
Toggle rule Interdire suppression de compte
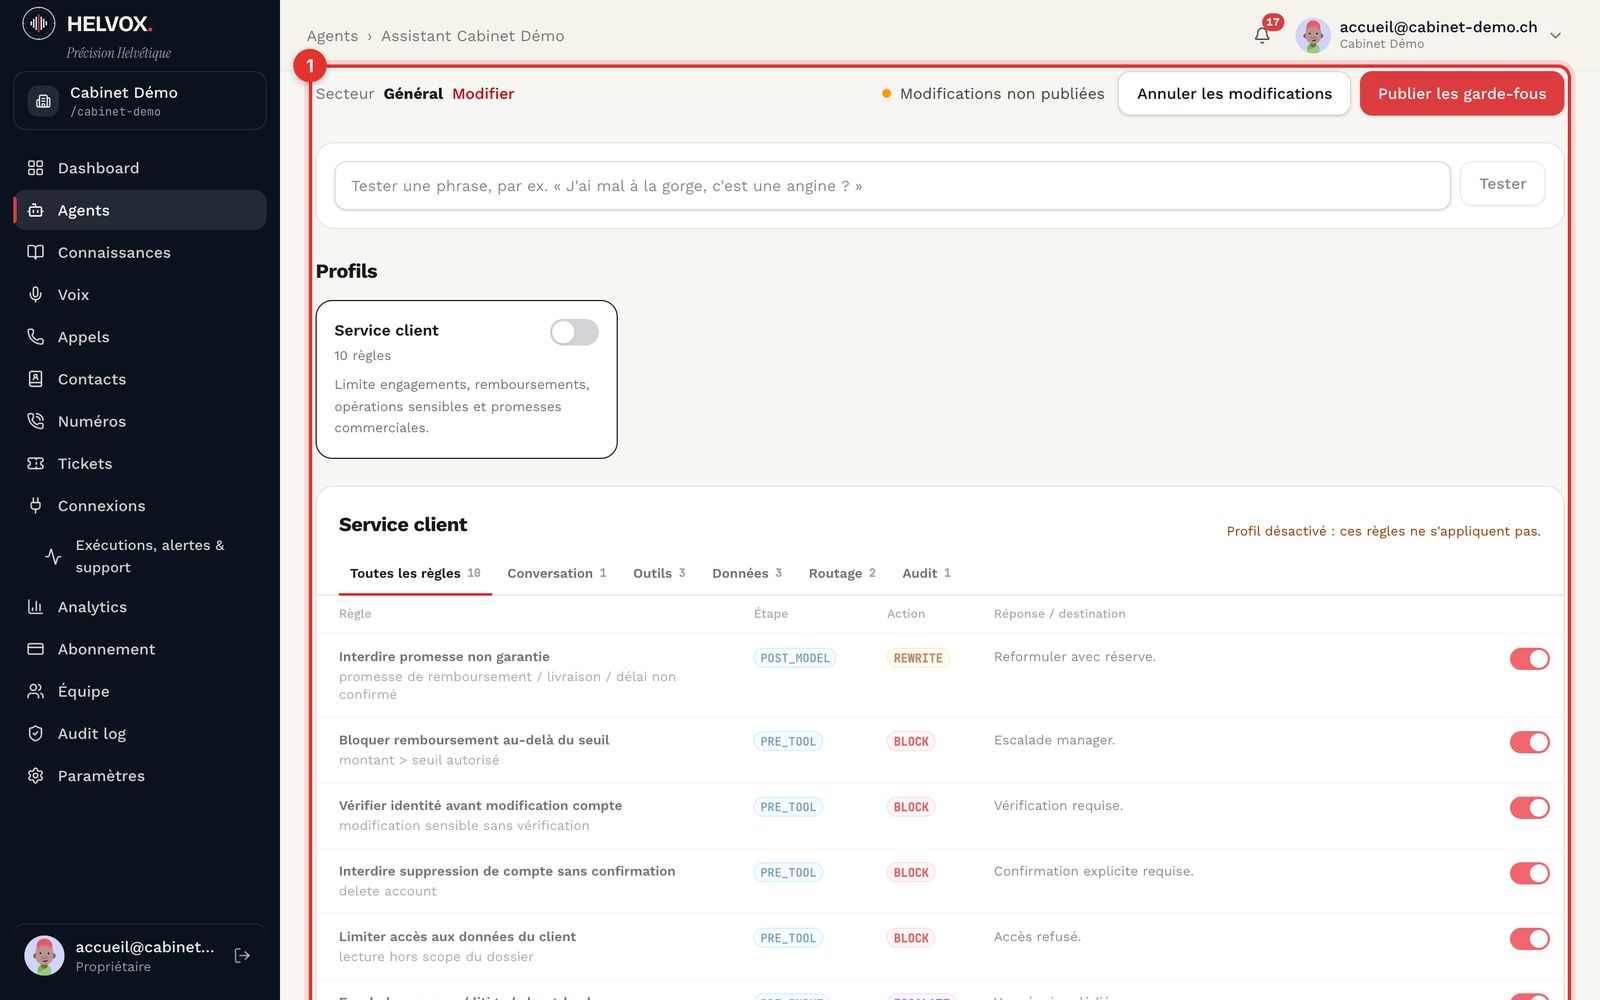tap(1529, 873)
